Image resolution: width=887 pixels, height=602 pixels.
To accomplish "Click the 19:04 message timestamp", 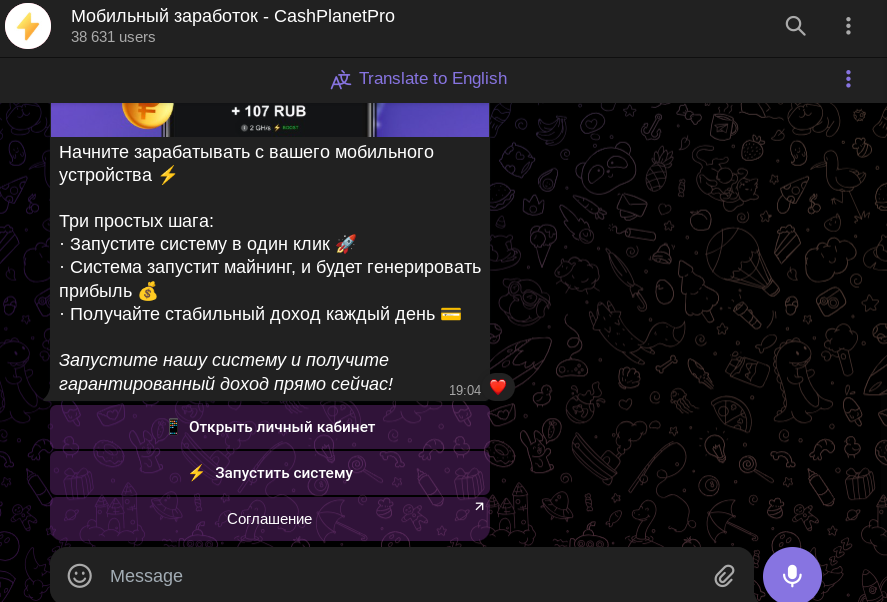I will click(464, 390).
